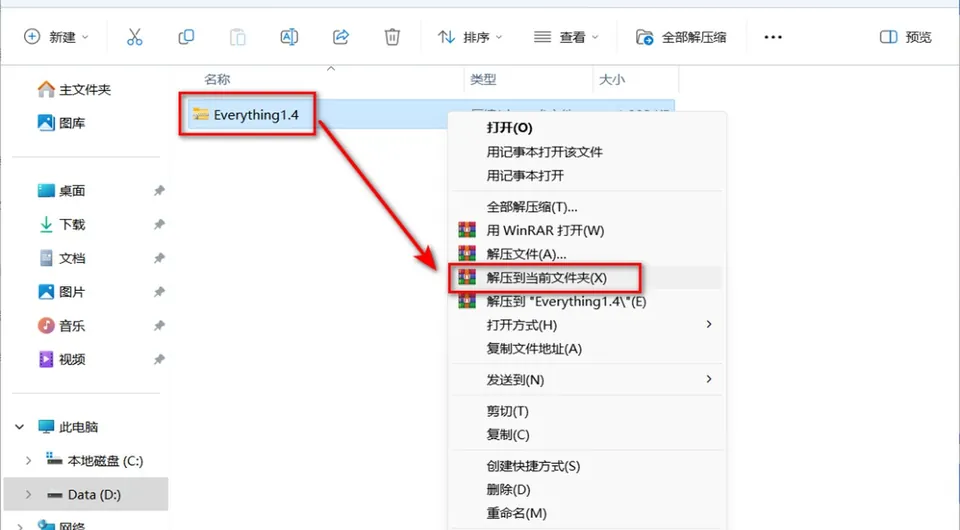This screenshot has height=530, width=960.
Task: Go to 桌面 desktop folder
Action: pos(61,191)
